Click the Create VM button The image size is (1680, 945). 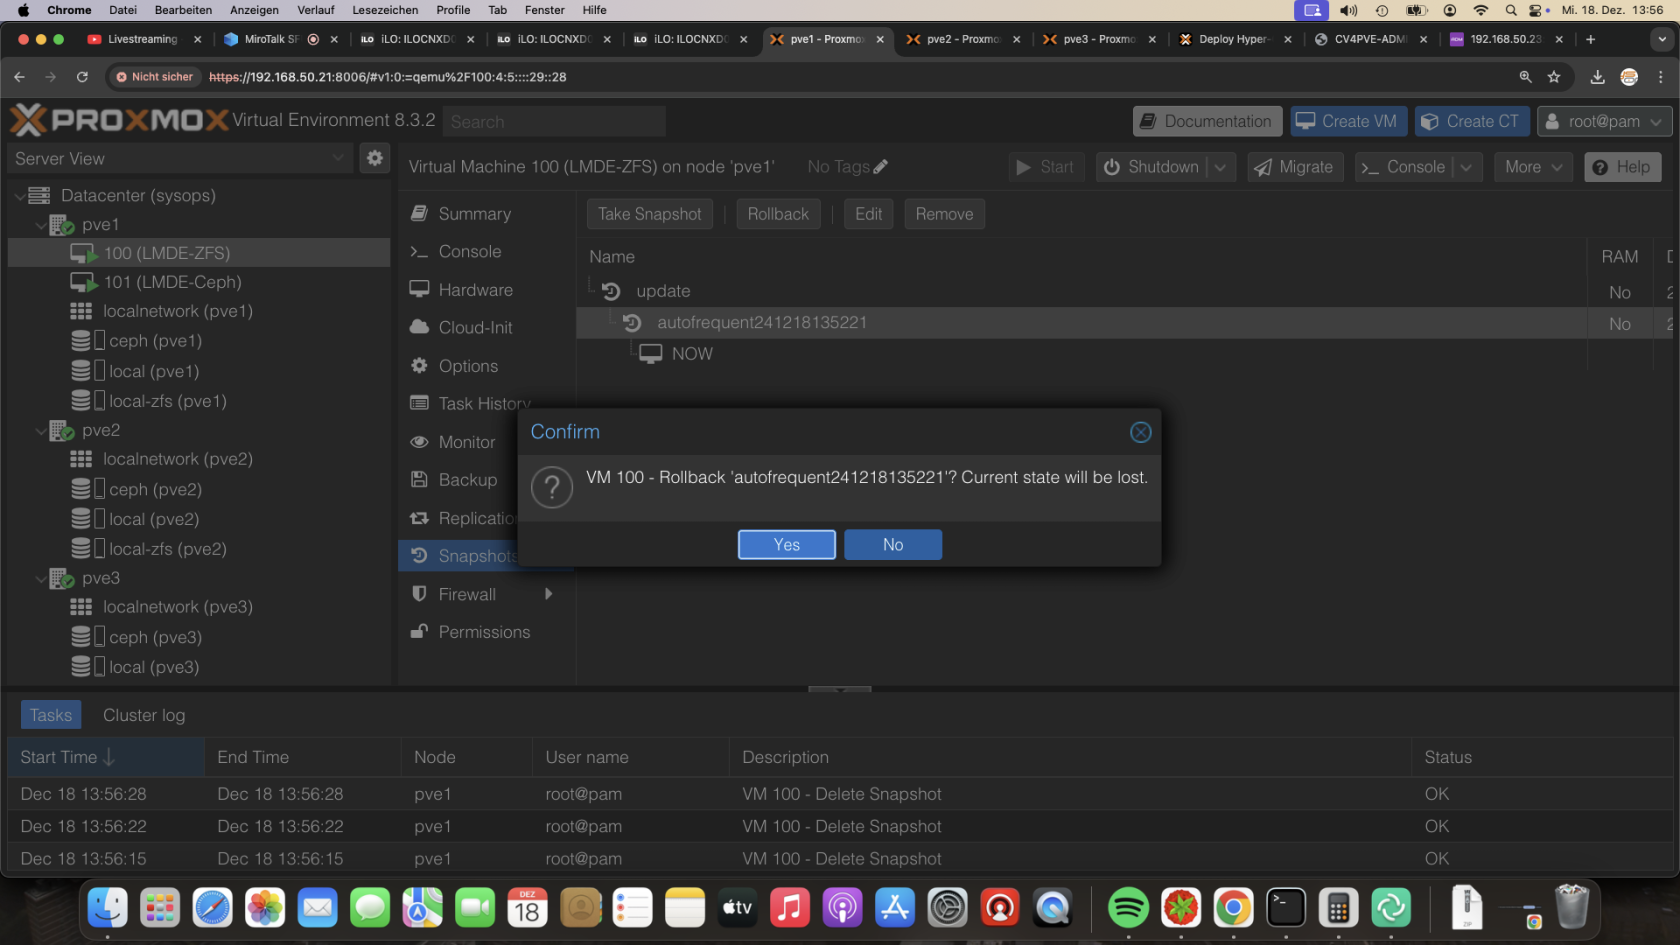[x=1349, y=121]
